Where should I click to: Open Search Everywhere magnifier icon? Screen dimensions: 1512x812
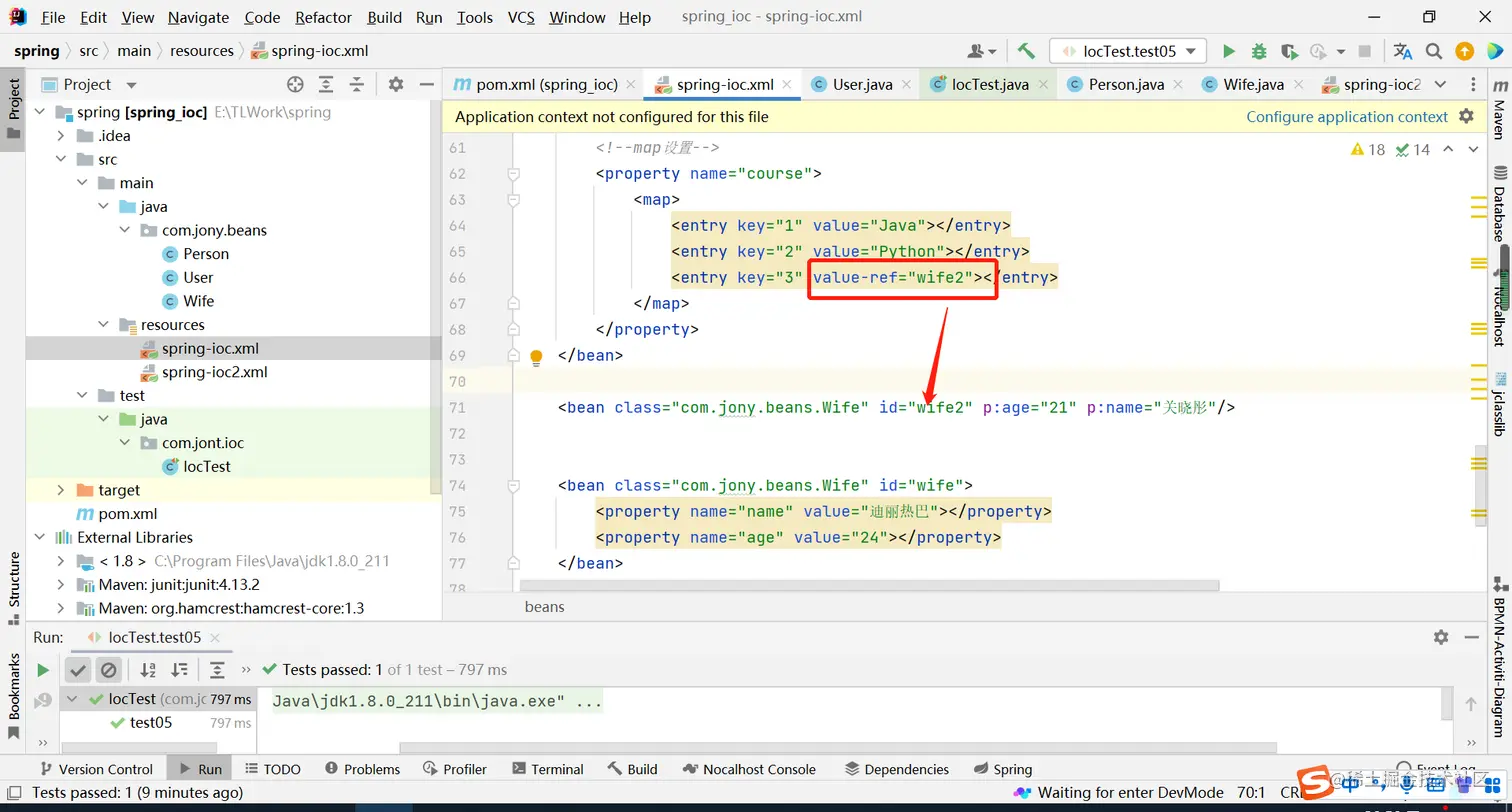tap(1434, 51)
